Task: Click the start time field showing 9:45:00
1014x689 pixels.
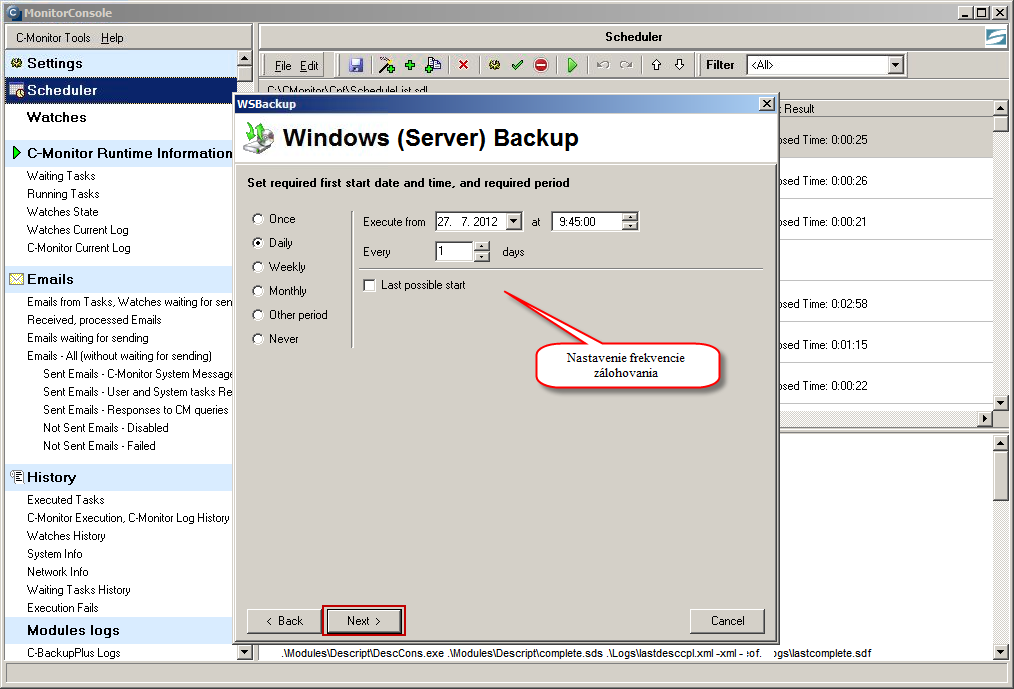Action: [x=587, y=221]
